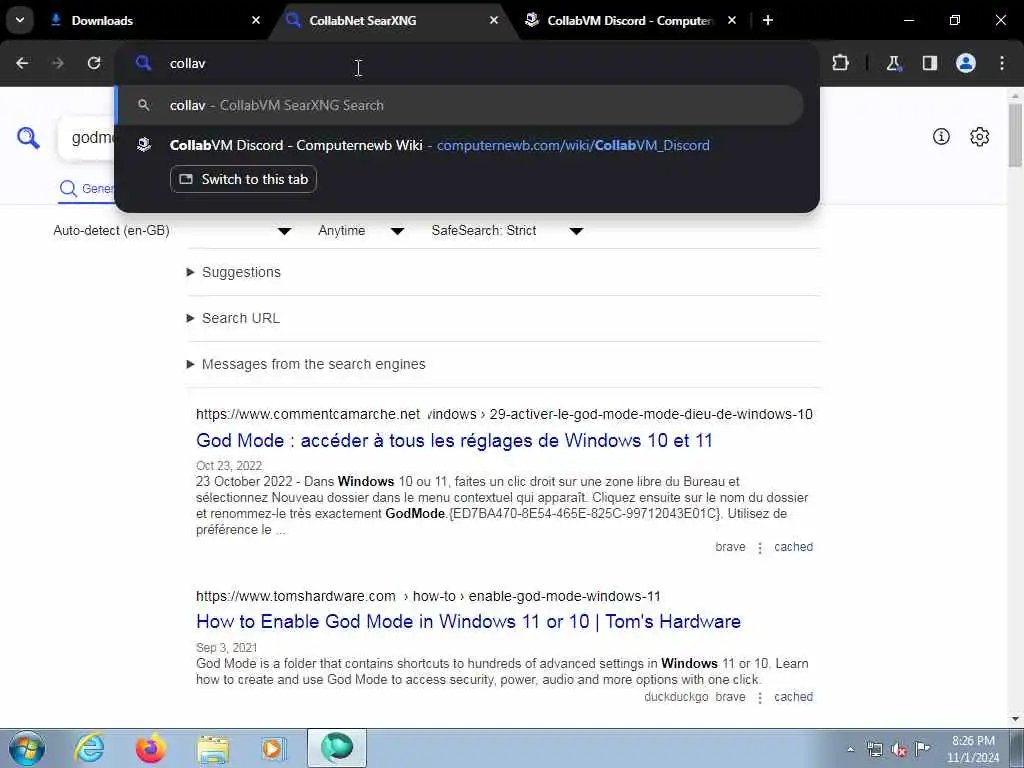This screenshot has height=768, width=1024.
Task: Open cached link of Tom's Hardware result
Action: (x=793, y=697)
